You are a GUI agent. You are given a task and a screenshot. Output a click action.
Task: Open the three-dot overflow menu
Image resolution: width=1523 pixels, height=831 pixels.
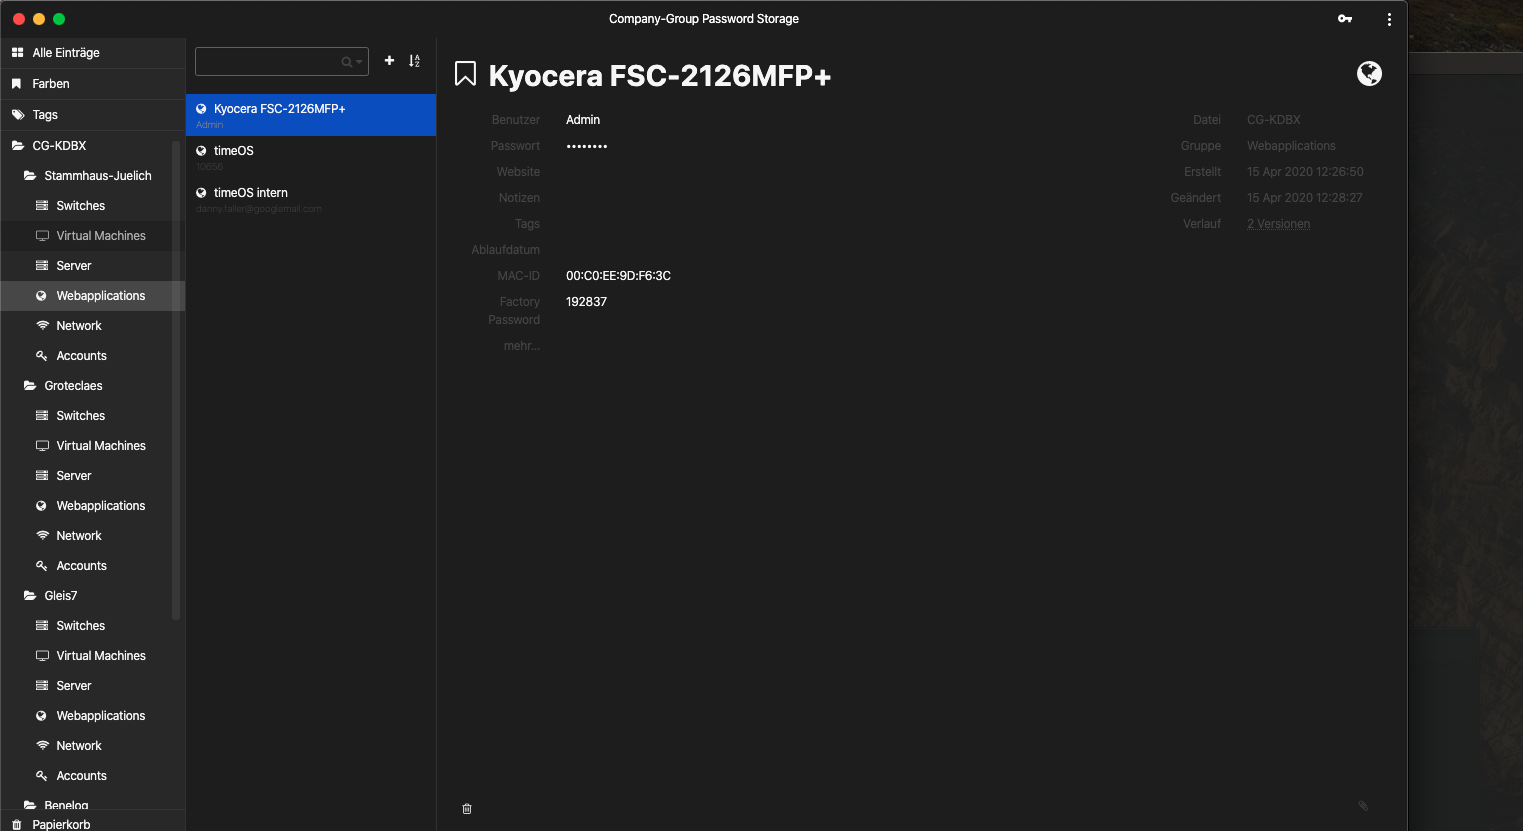coord(1389,18)
